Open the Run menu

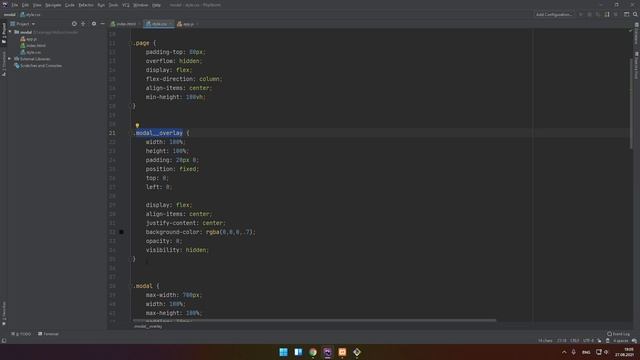pyautogui.click(x=101, y=5)
